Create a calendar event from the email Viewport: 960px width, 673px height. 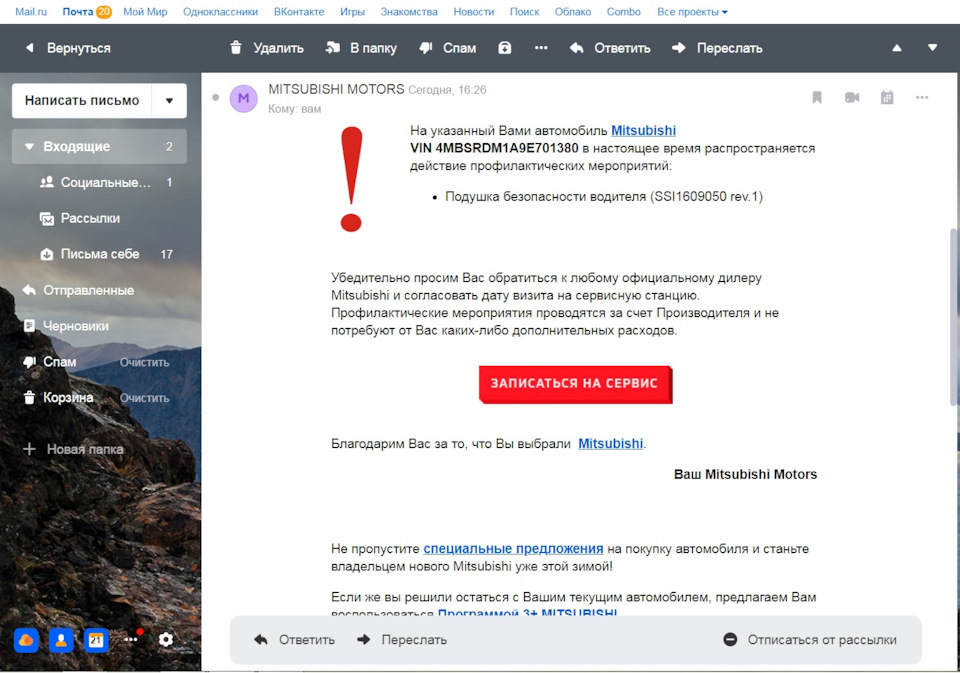(885, 97)
